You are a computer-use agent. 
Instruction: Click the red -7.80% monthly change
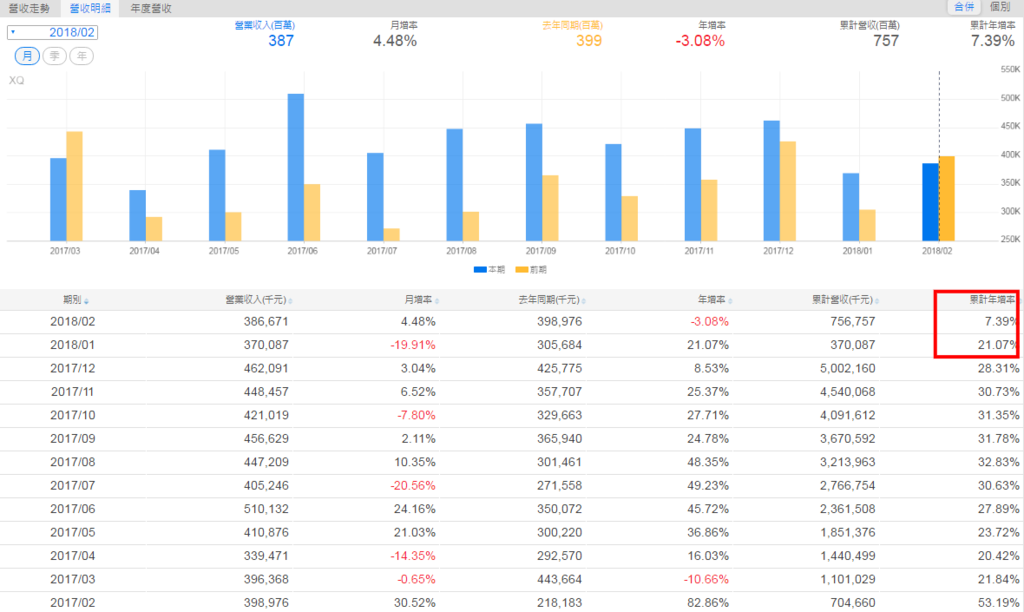click(416, 415)
